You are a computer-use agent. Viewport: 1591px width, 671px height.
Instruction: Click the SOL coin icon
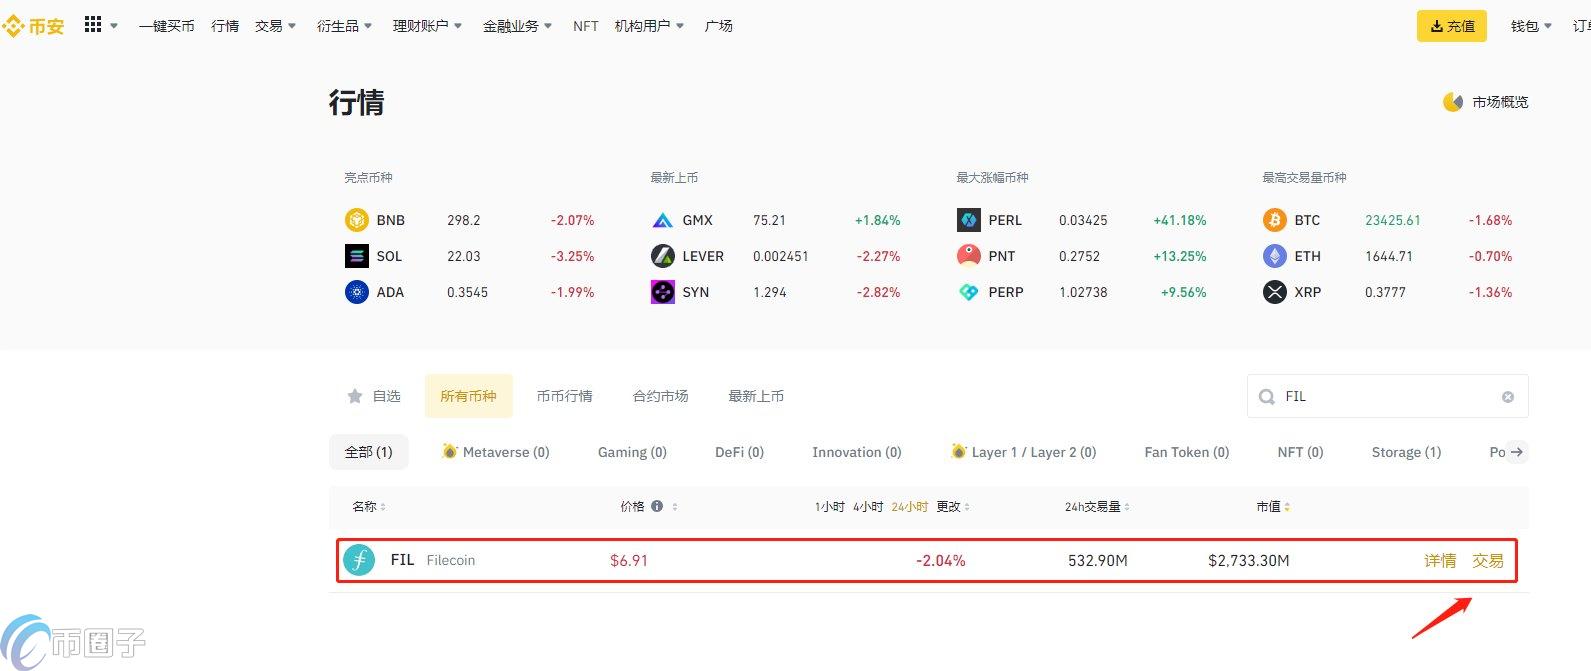(x=357, y=256)
